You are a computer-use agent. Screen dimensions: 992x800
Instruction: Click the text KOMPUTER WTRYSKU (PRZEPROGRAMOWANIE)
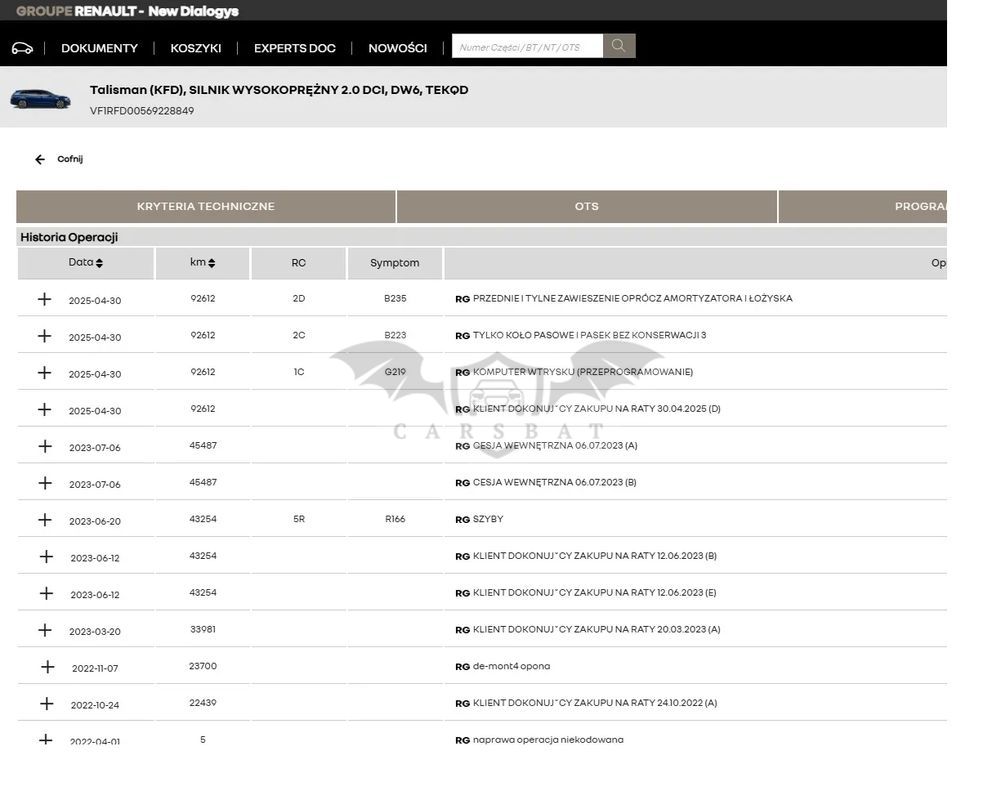click(583, 372)
